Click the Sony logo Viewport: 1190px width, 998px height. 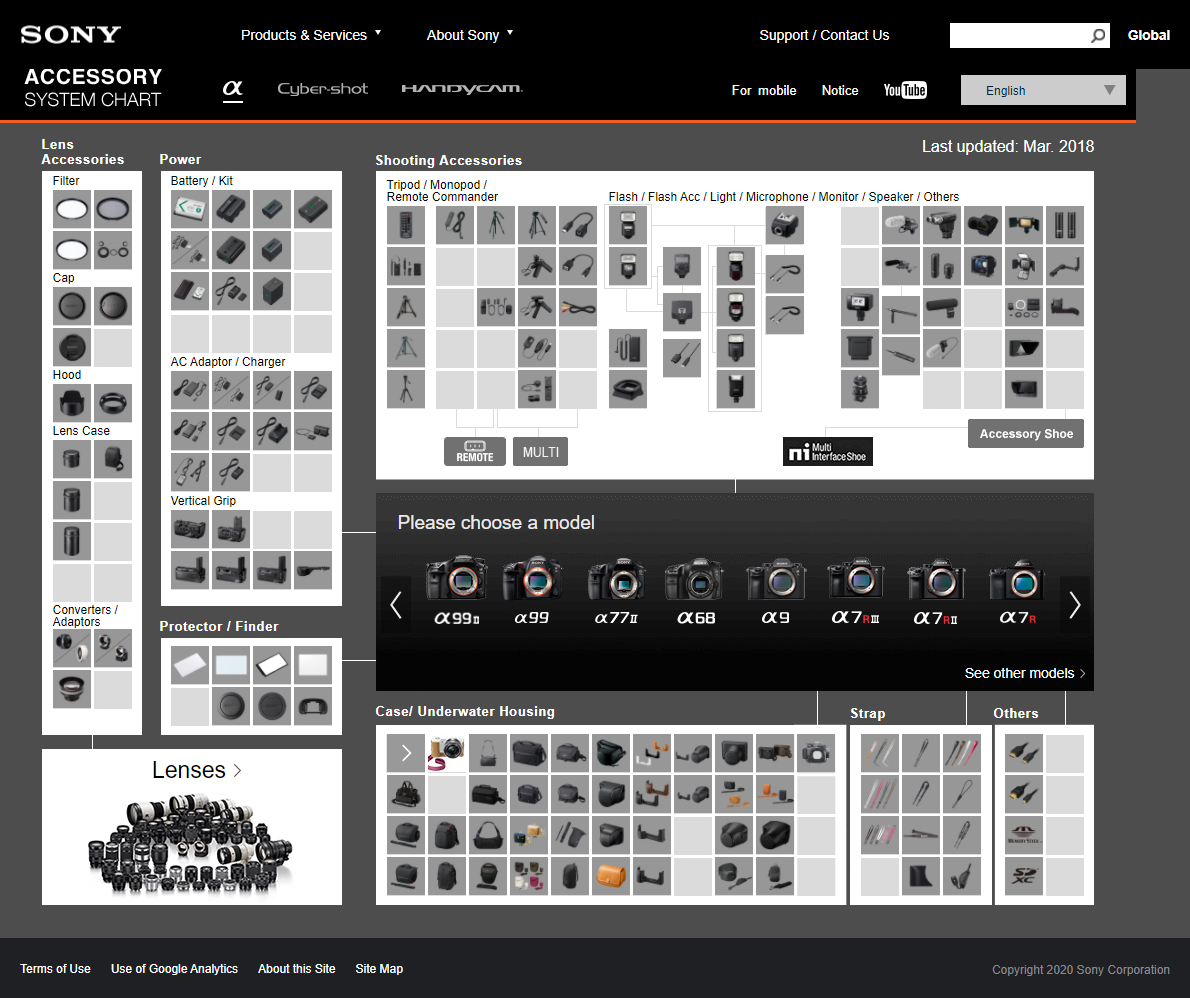point(71,34)
